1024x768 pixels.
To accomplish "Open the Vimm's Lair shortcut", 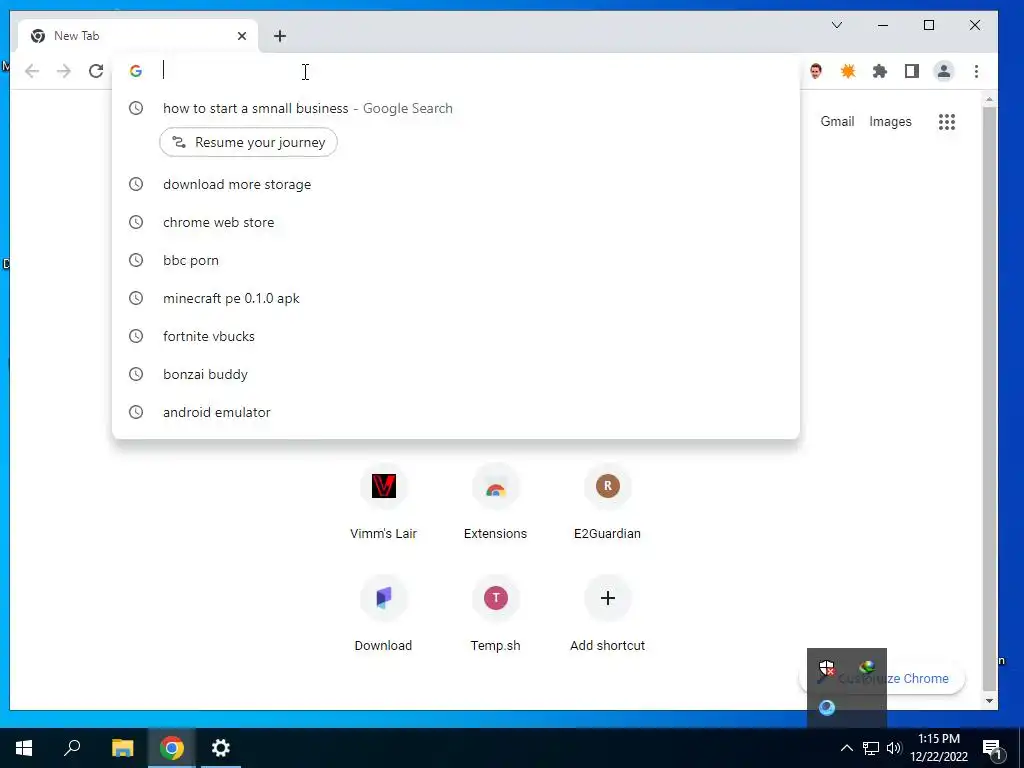I will click(383, 502).
